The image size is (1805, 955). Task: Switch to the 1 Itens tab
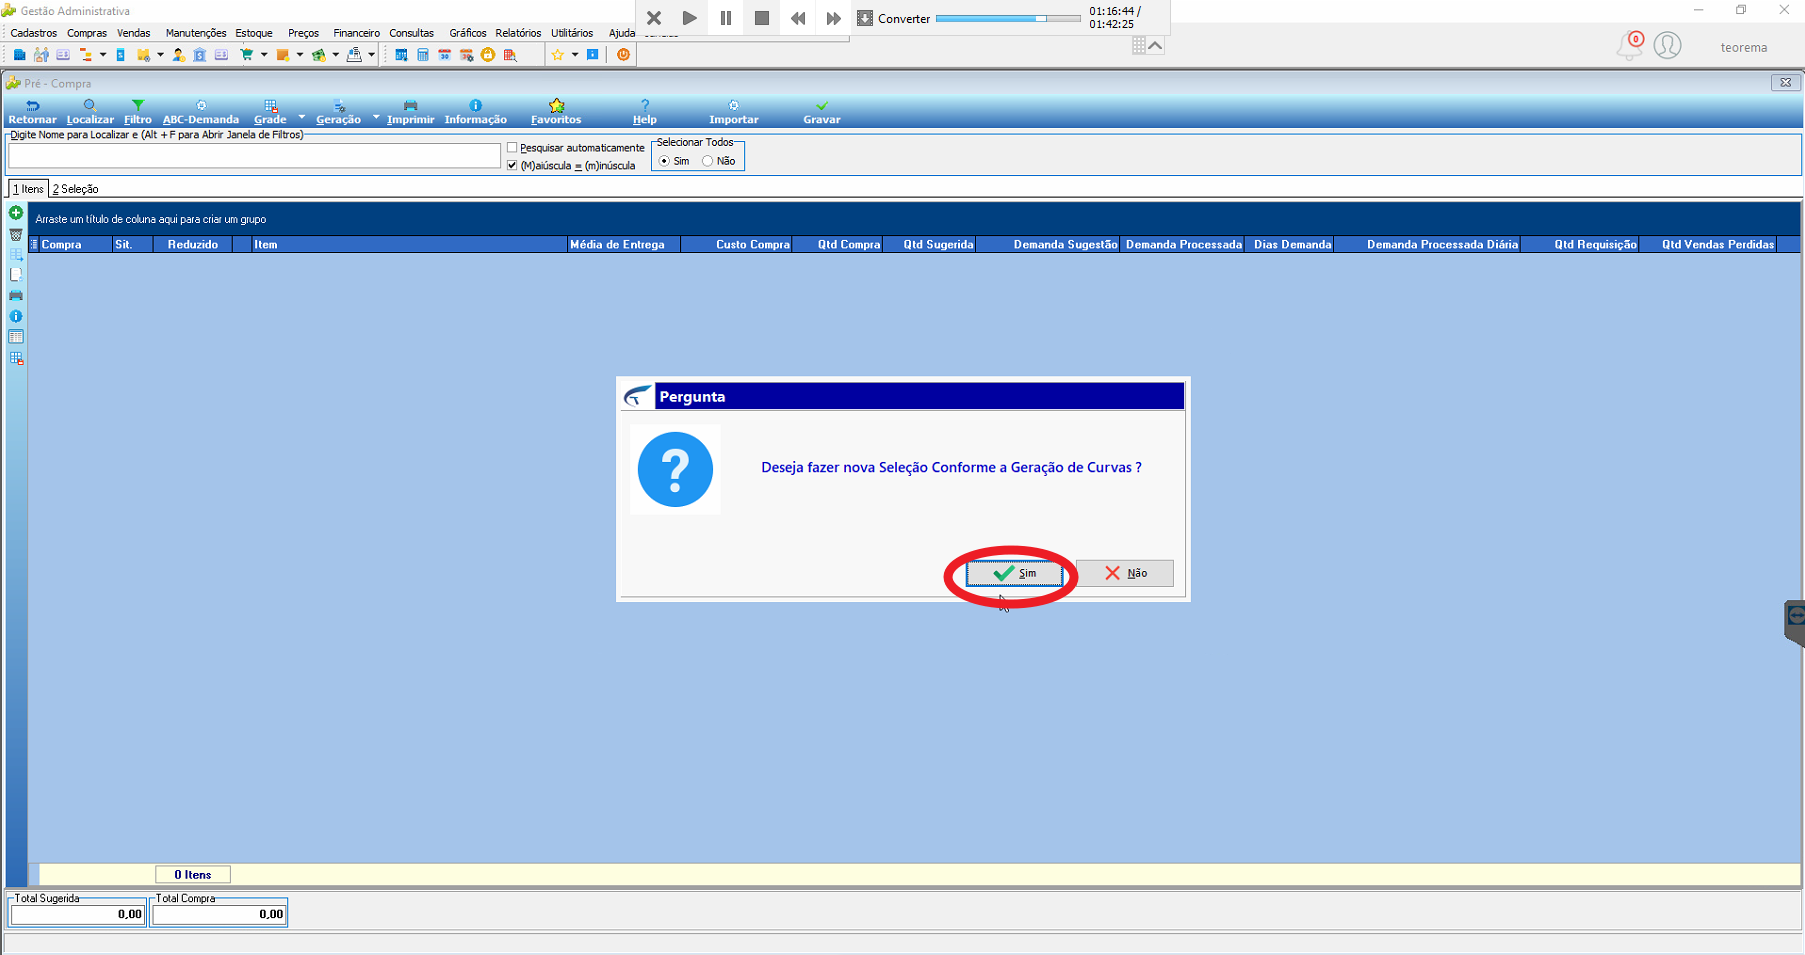coord(28,189)
